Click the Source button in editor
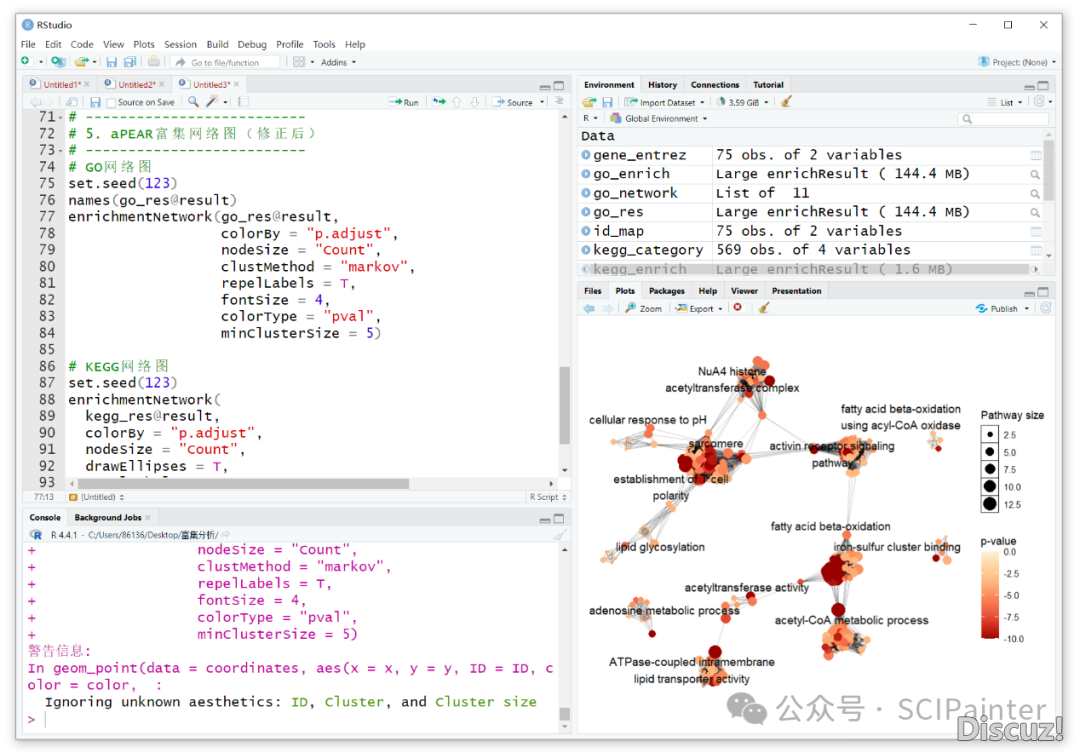1080x753 pixels. pyautogui.click(x=513, y=102)
